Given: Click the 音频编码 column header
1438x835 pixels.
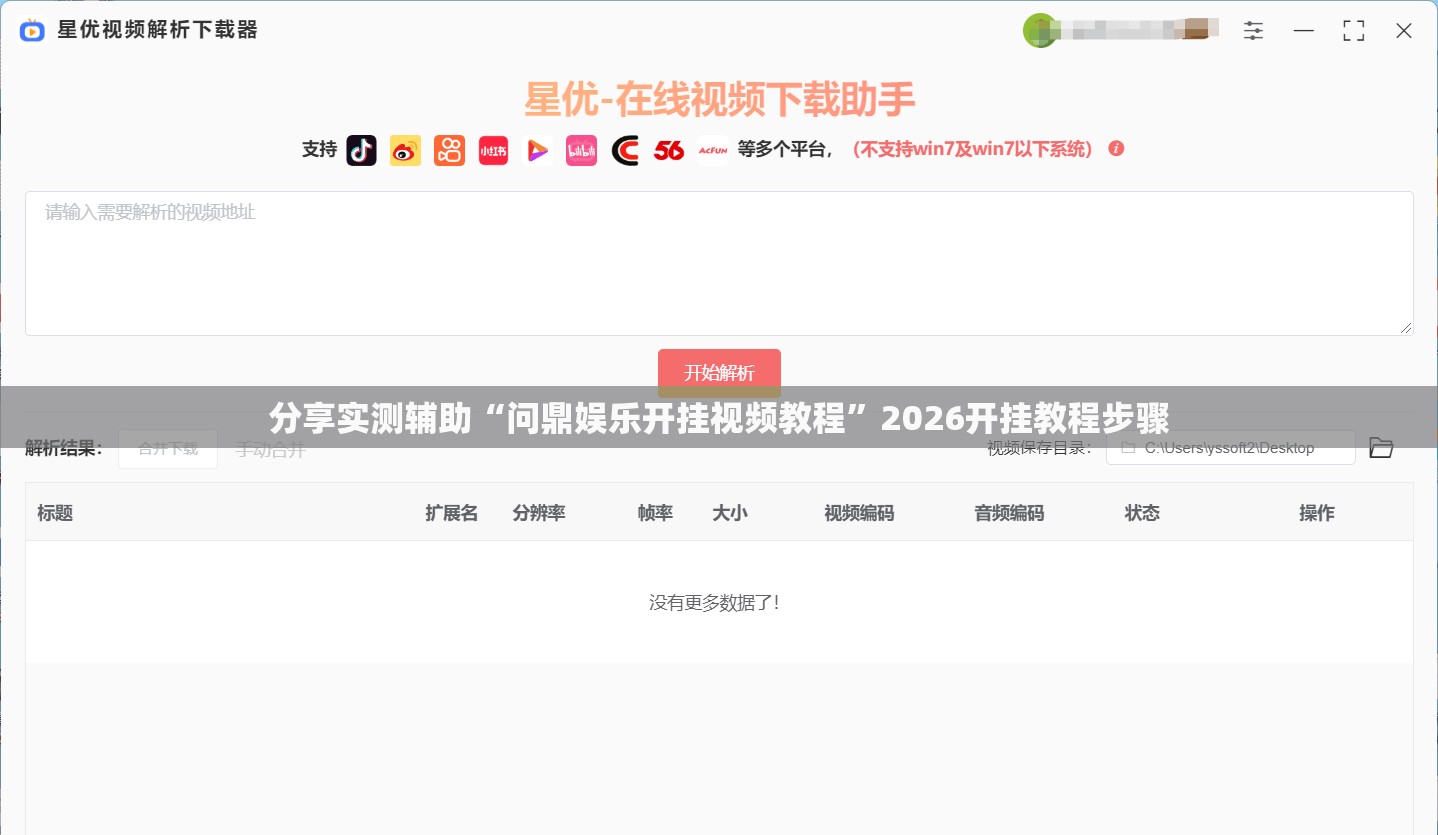Looking at the screenshot, I should (x=1009, y=513).
